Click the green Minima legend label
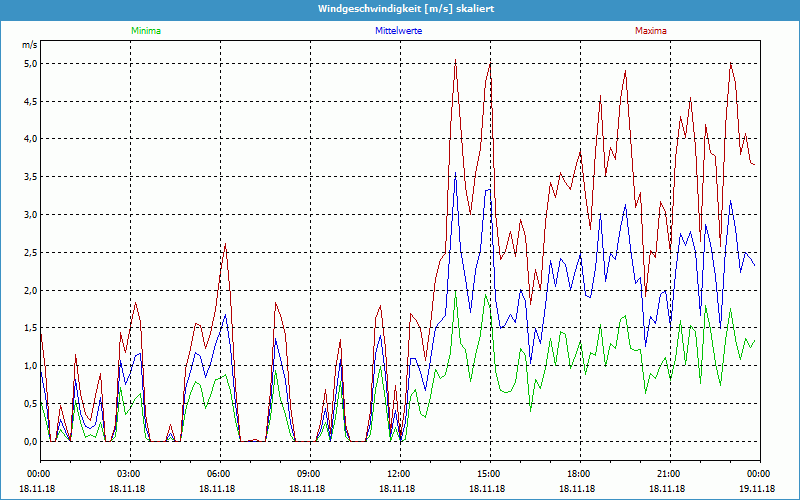This screenshot has width=800, height=500. pyautogui.click(x=145, y=31)
